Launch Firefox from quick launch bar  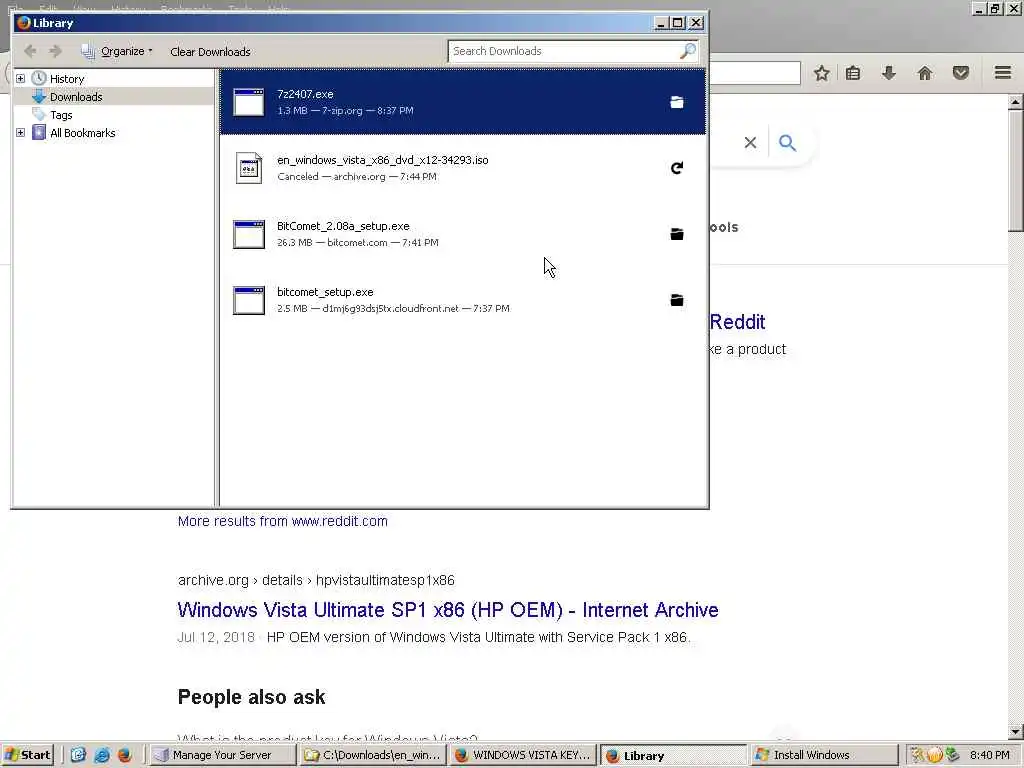click(125, 755)
